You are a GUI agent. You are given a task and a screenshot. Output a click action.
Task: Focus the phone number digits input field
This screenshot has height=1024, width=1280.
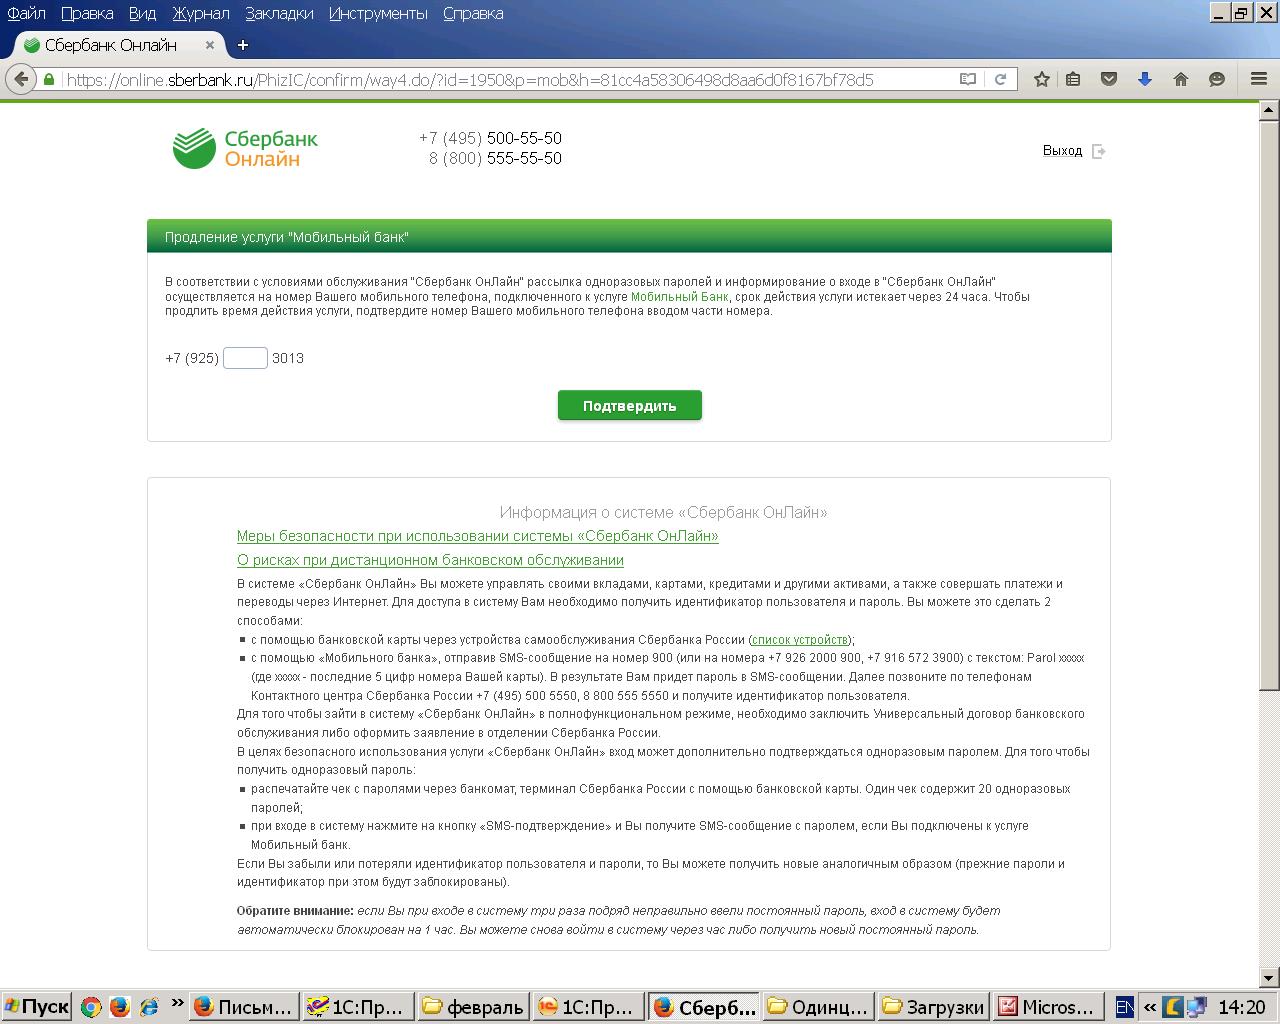(x=245, y=358)
